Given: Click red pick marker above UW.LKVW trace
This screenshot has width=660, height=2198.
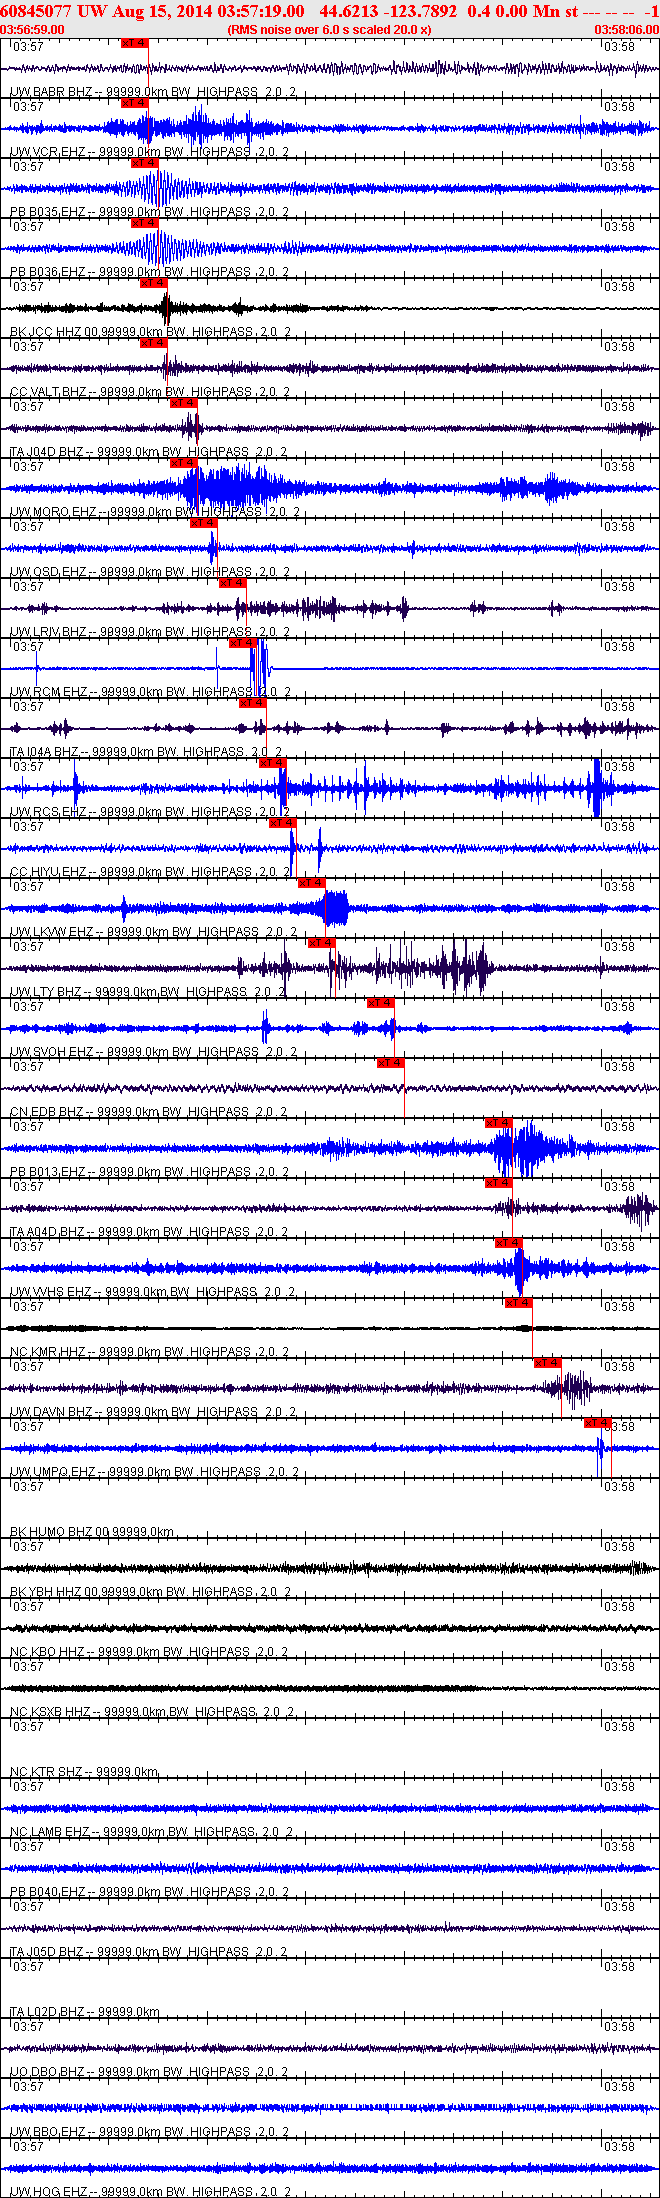Looking at the screenshot, I should tap(312, 883).
